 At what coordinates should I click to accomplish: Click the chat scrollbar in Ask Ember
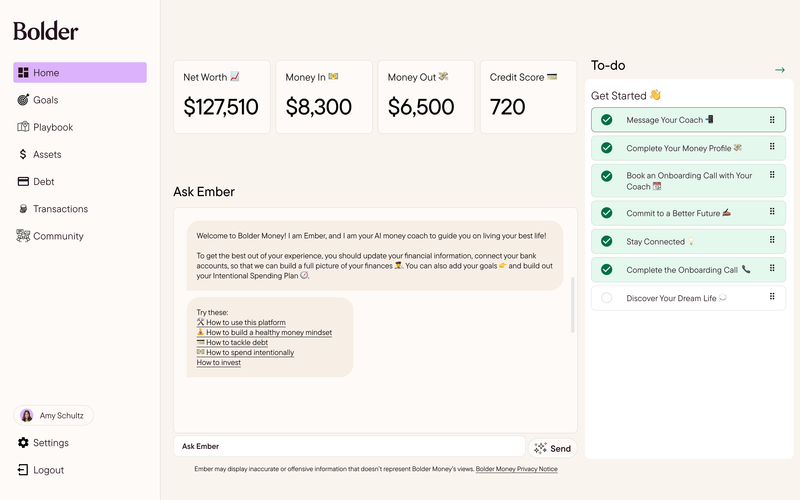tap(572, 305)
